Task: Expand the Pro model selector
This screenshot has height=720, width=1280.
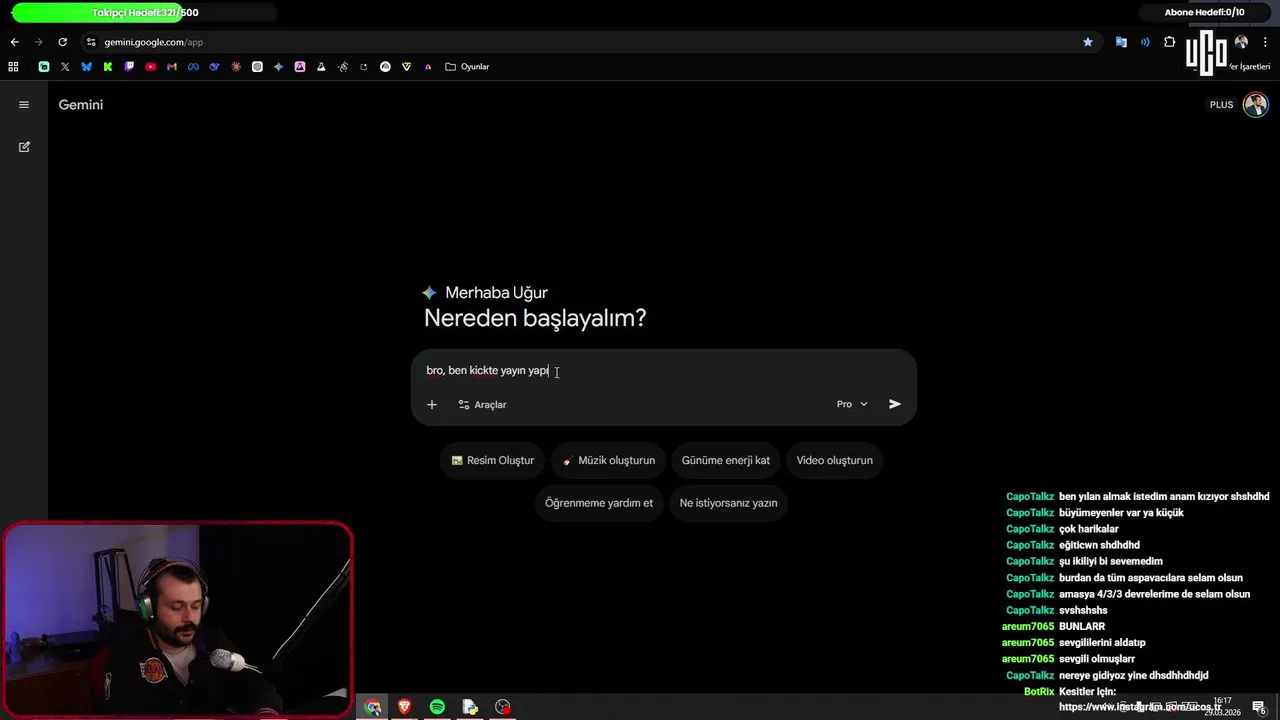Action: click(852, 404)
